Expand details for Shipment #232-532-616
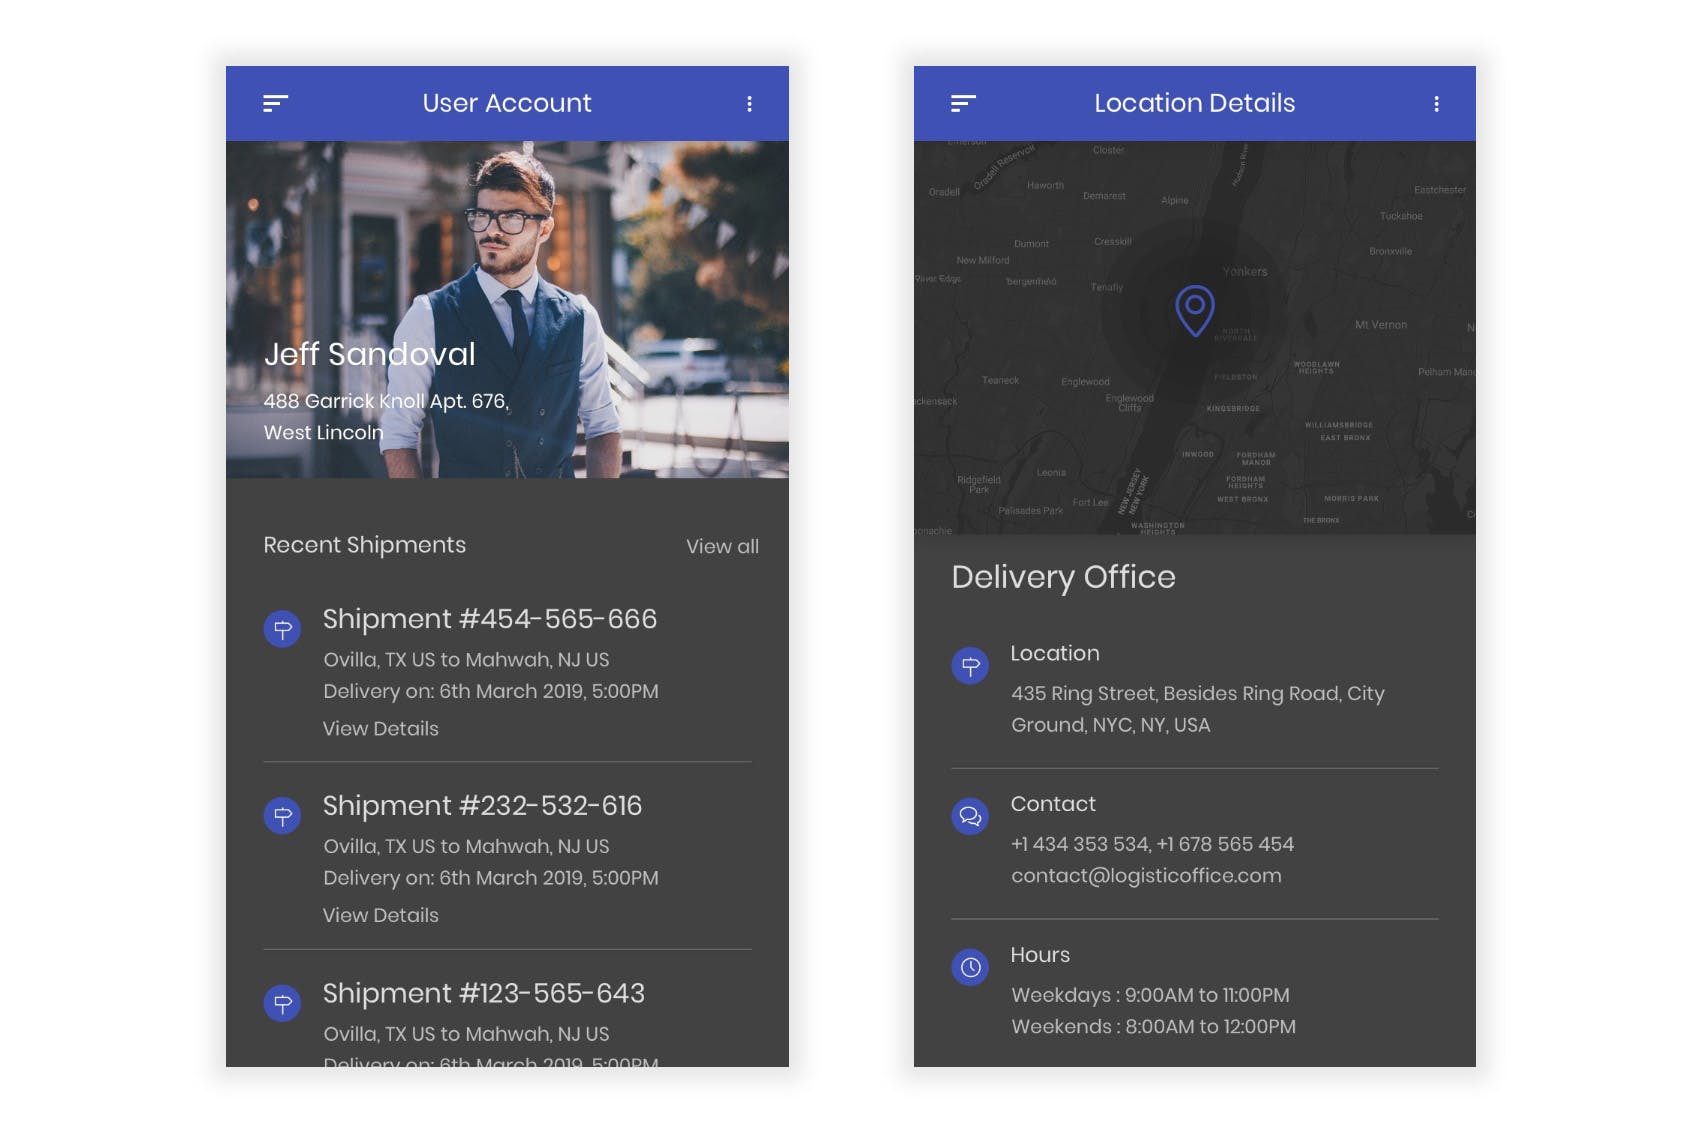Screen dimensions: 1700x1133 pyautogui.click(x=380, y=915)
